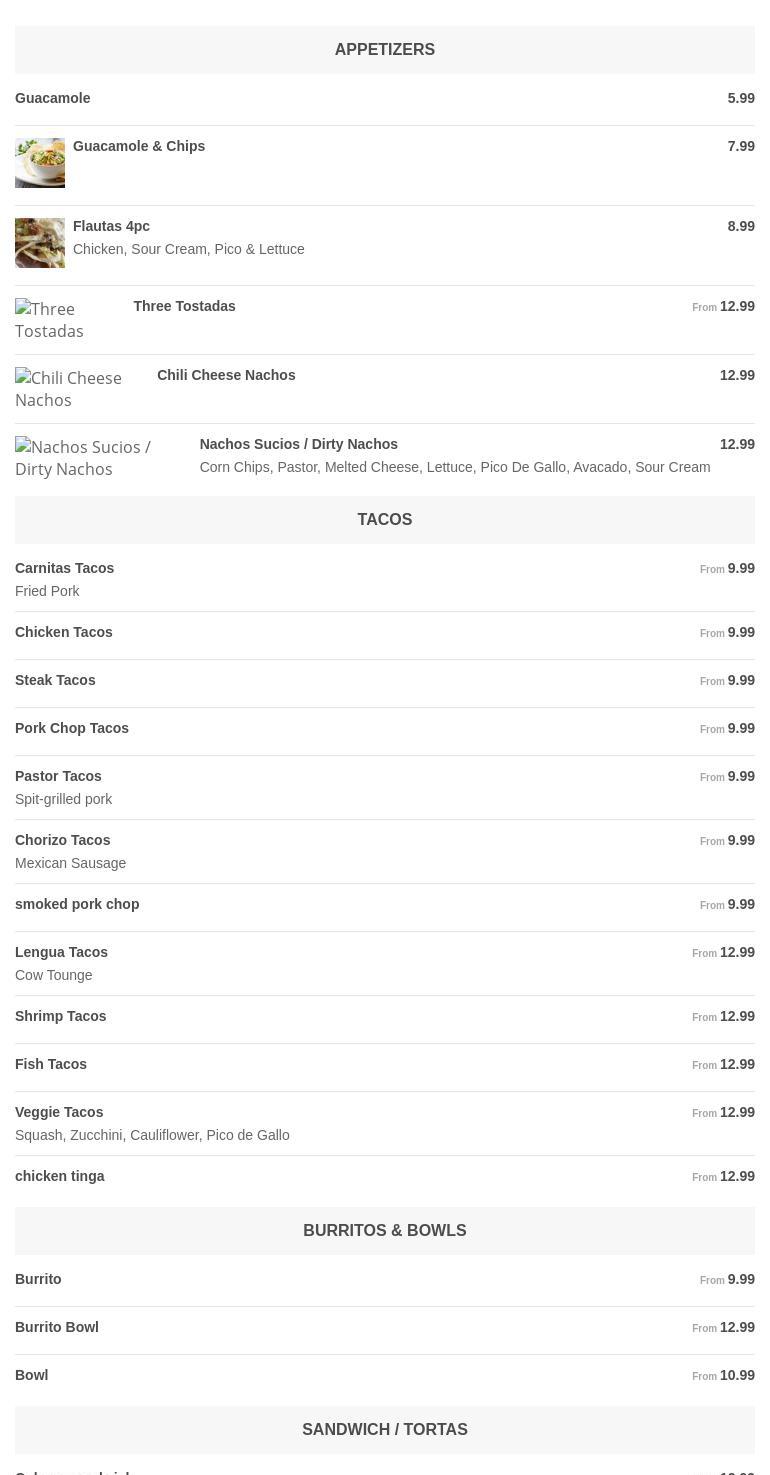Click the Fish Tacos price 12.99
The height and width of the screenshot is (1475, 770).
pos(737,1064)
